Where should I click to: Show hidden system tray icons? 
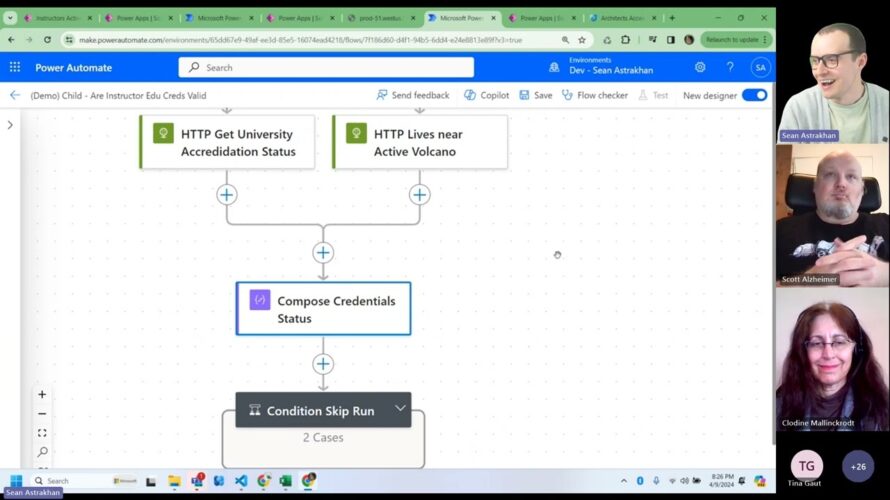coord(624,481)
